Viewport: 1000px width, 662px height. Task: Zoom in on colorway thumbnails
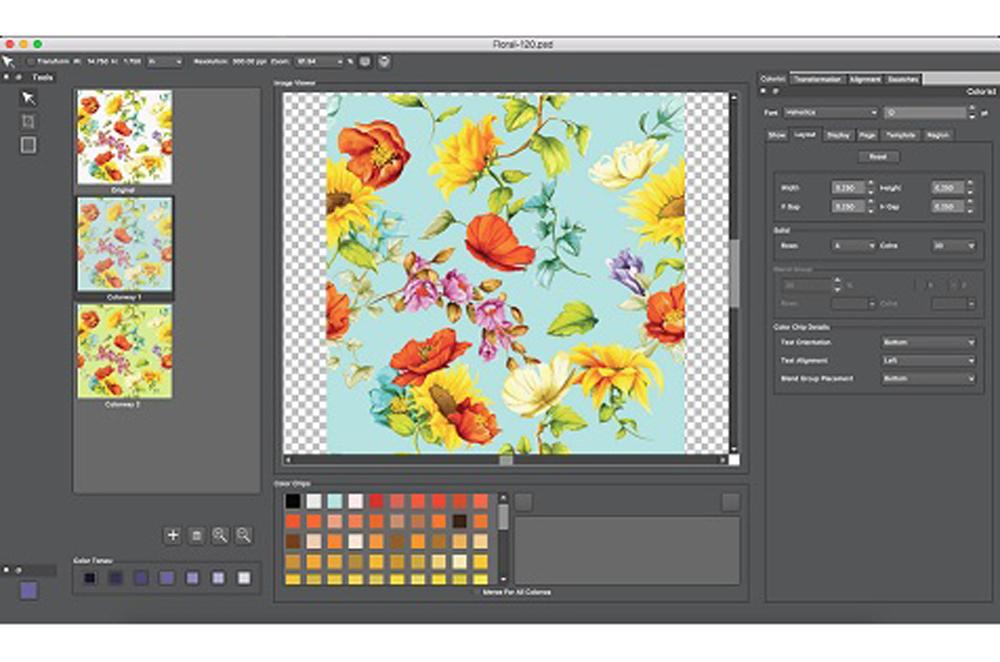[x=220, y=535]
